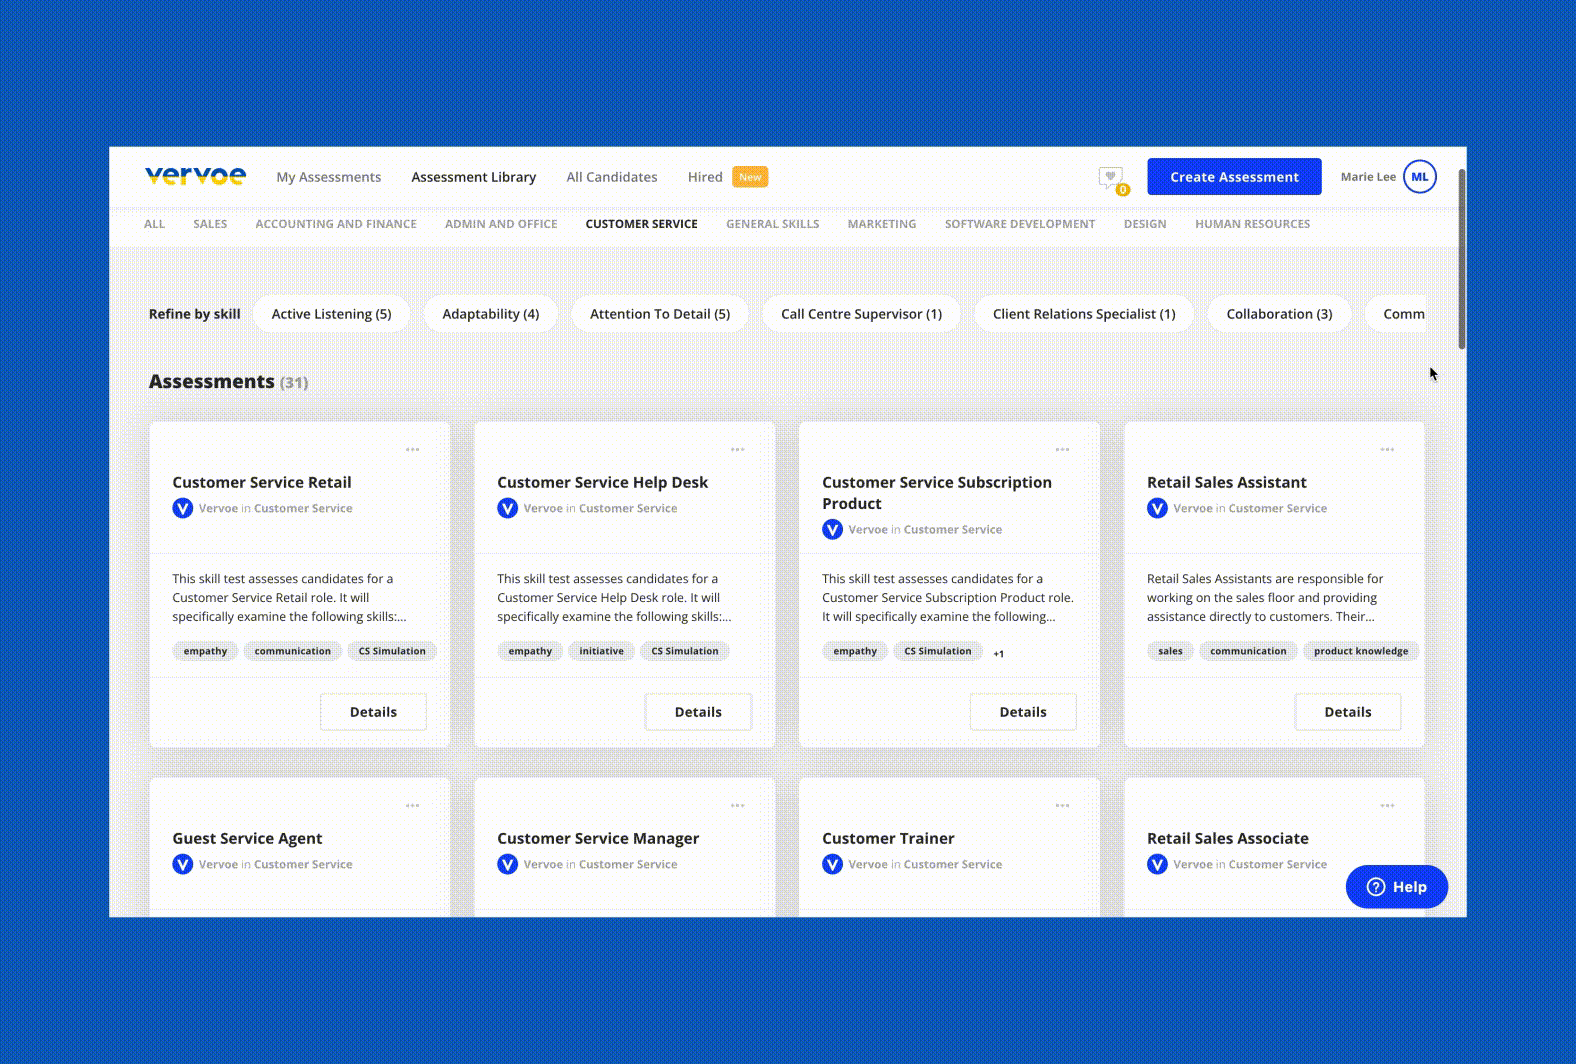Click the +1 more tags indicator
Image resolution: width=1576 pixels, height=1064 pixels.
(x=998, y=653)
